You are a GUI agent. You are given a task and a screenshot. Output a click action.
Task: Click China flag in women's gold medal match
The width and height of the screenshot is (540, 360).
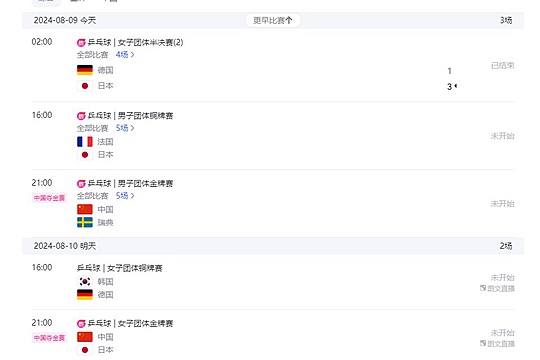coord(85,337)
